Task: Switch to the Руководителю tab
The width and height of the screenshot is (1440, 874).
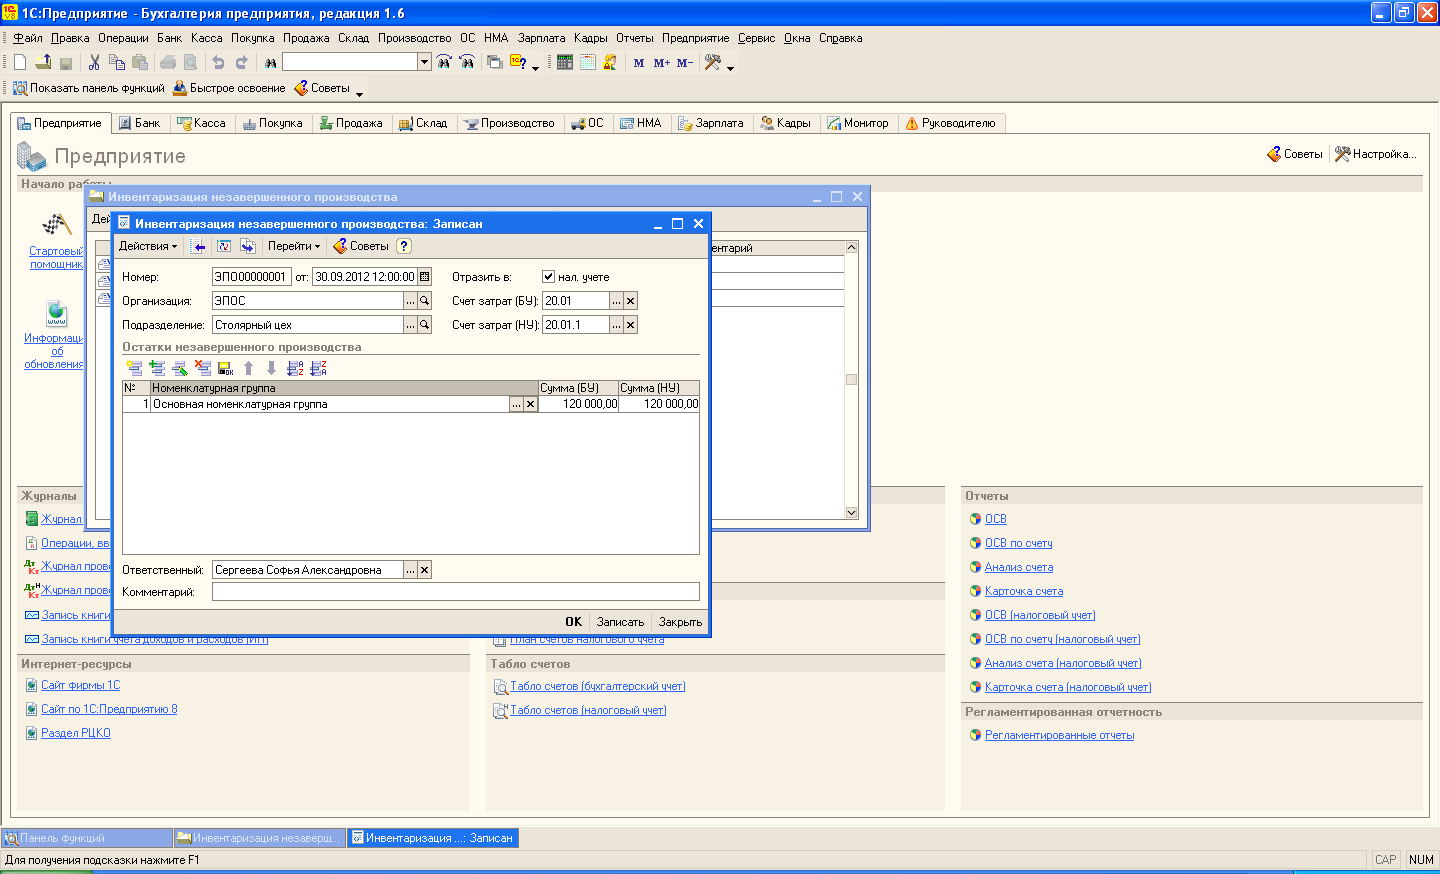Action: [x=950, y=123]
